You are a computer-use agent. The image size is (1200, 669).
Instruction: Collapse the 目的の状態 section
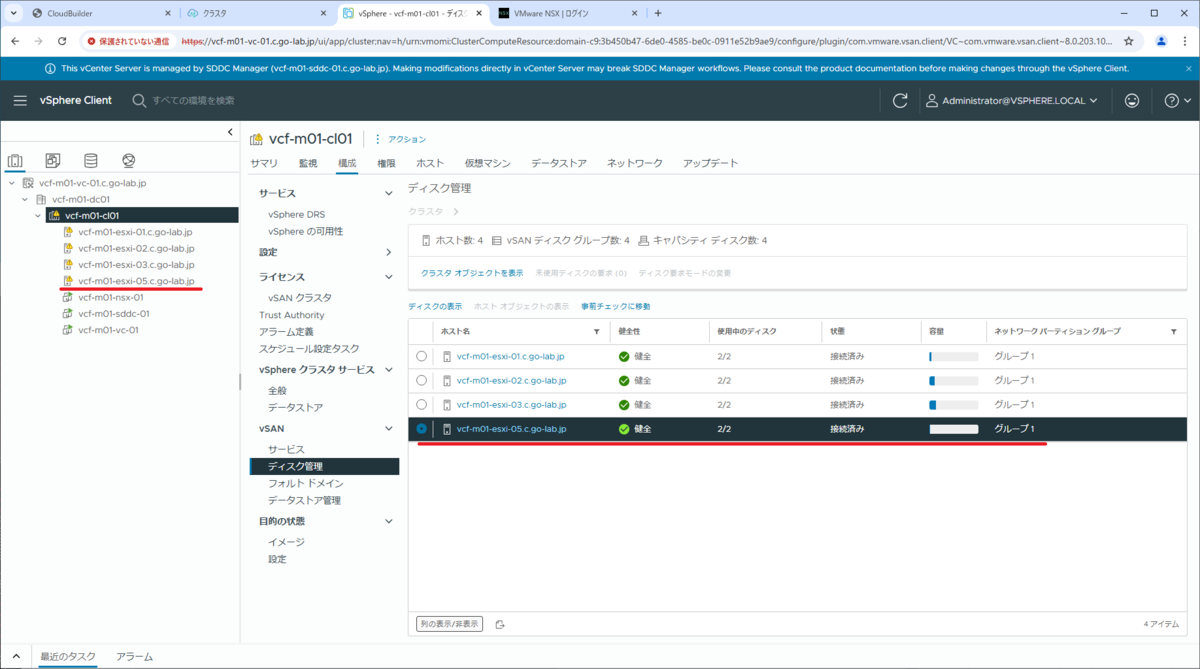pos(389,521)
